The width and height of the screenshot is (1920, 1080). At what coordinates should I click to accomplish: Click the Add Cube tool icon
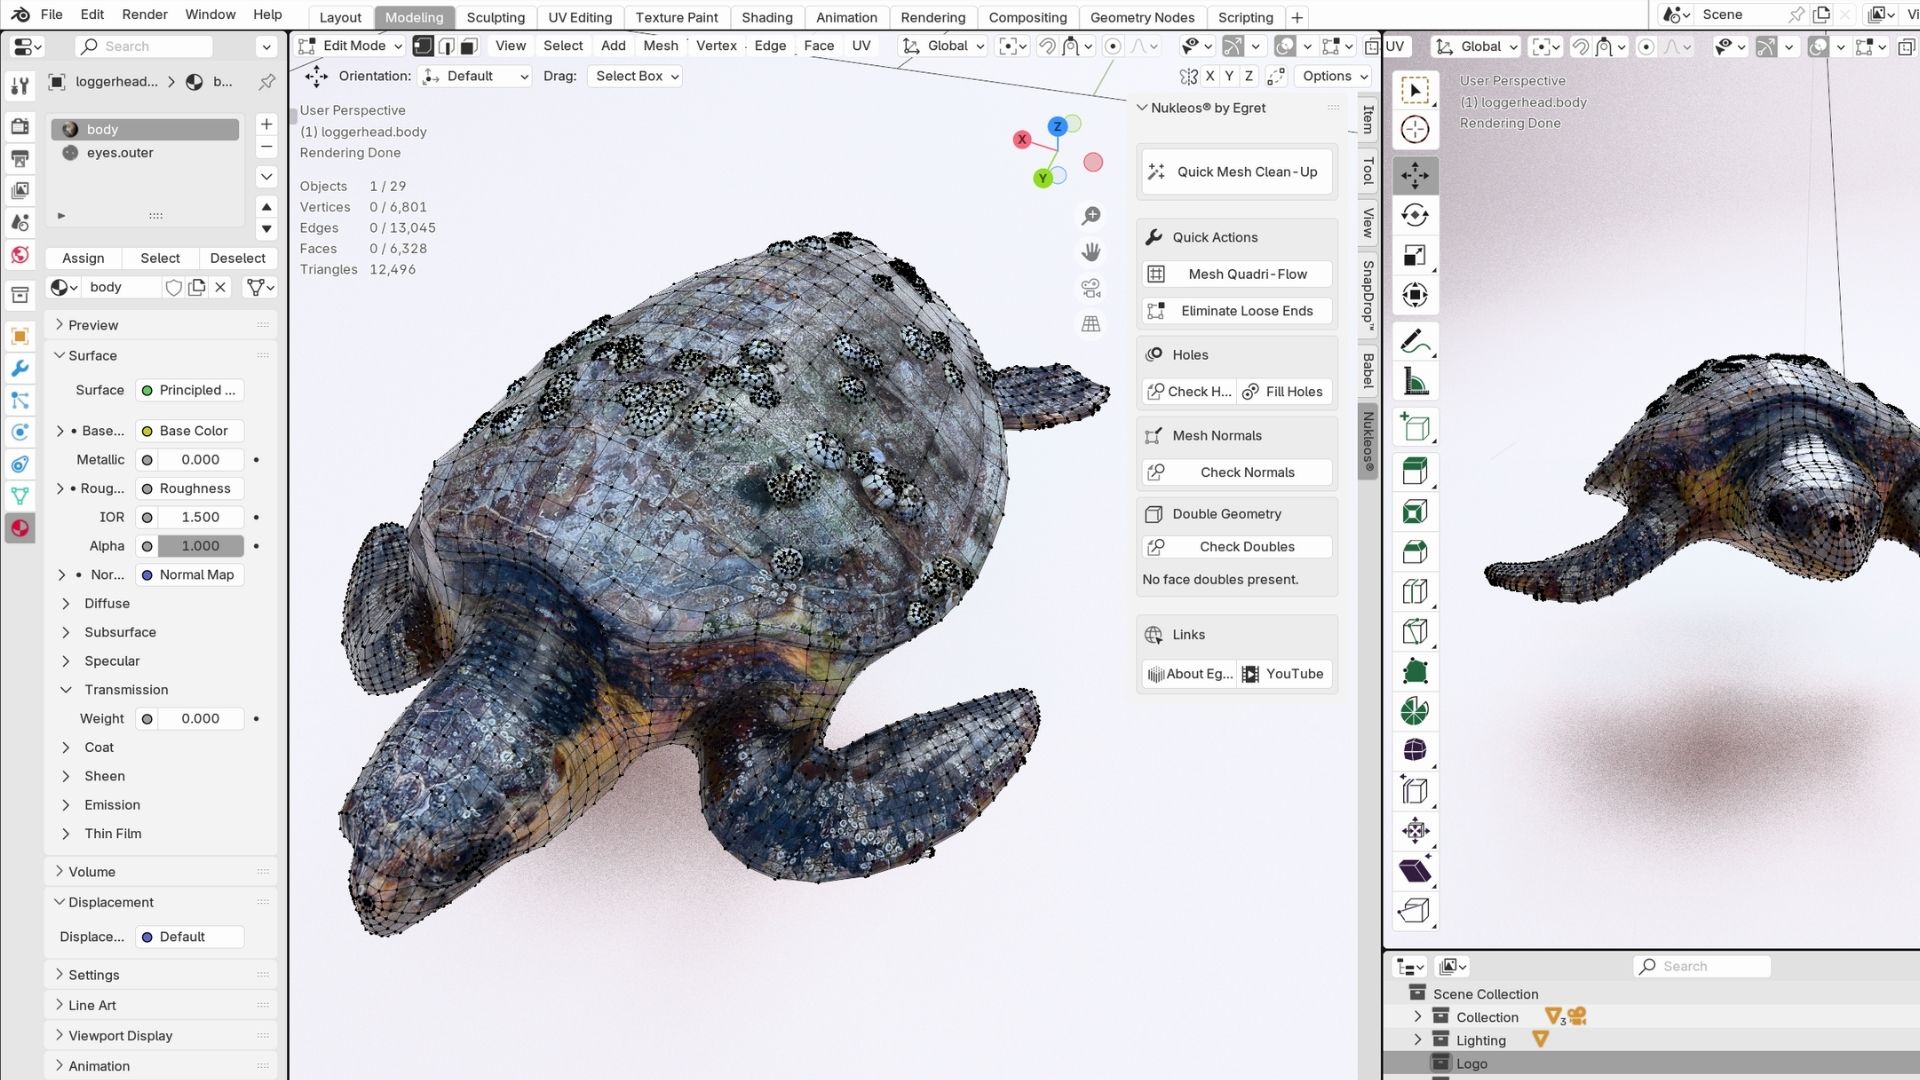1414,428
